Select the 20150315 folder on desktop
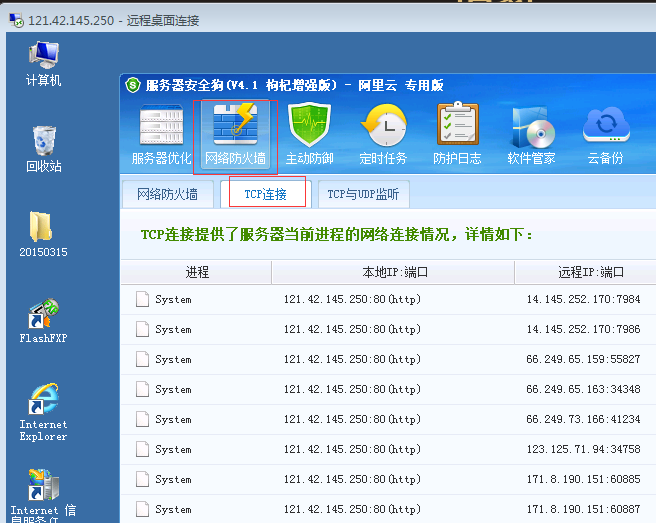656x523 pixels. tap(43, 234)
